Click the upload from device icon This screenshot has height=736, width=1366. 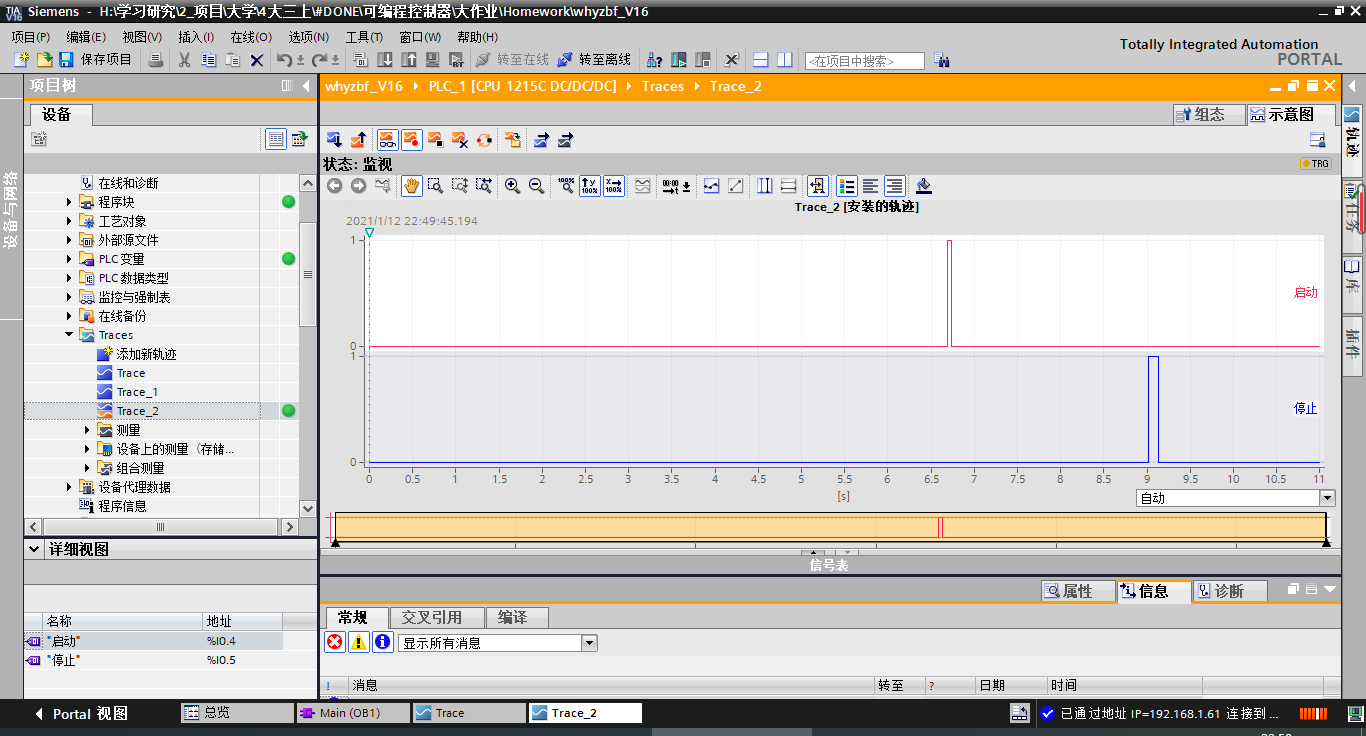click(410, 60)
